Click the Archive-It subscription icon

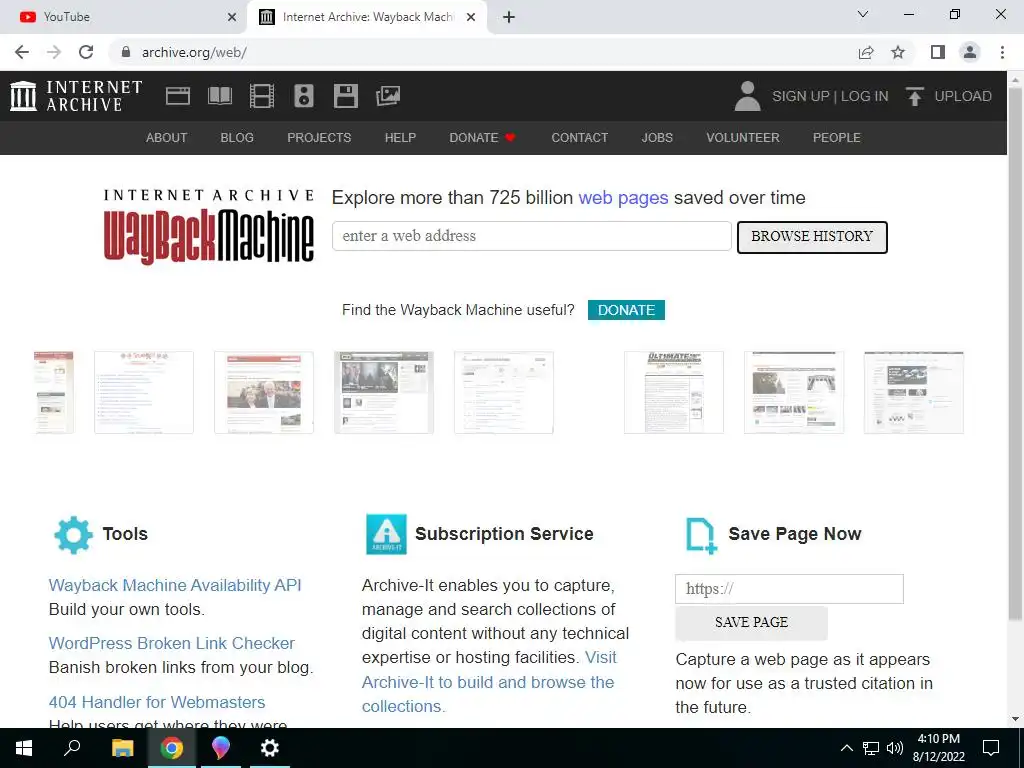(386, 534)
